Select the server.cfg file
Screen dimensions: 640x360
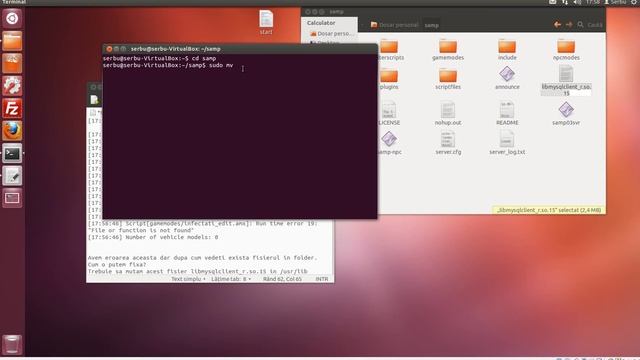pyautogui.click(x=448, y=143)
